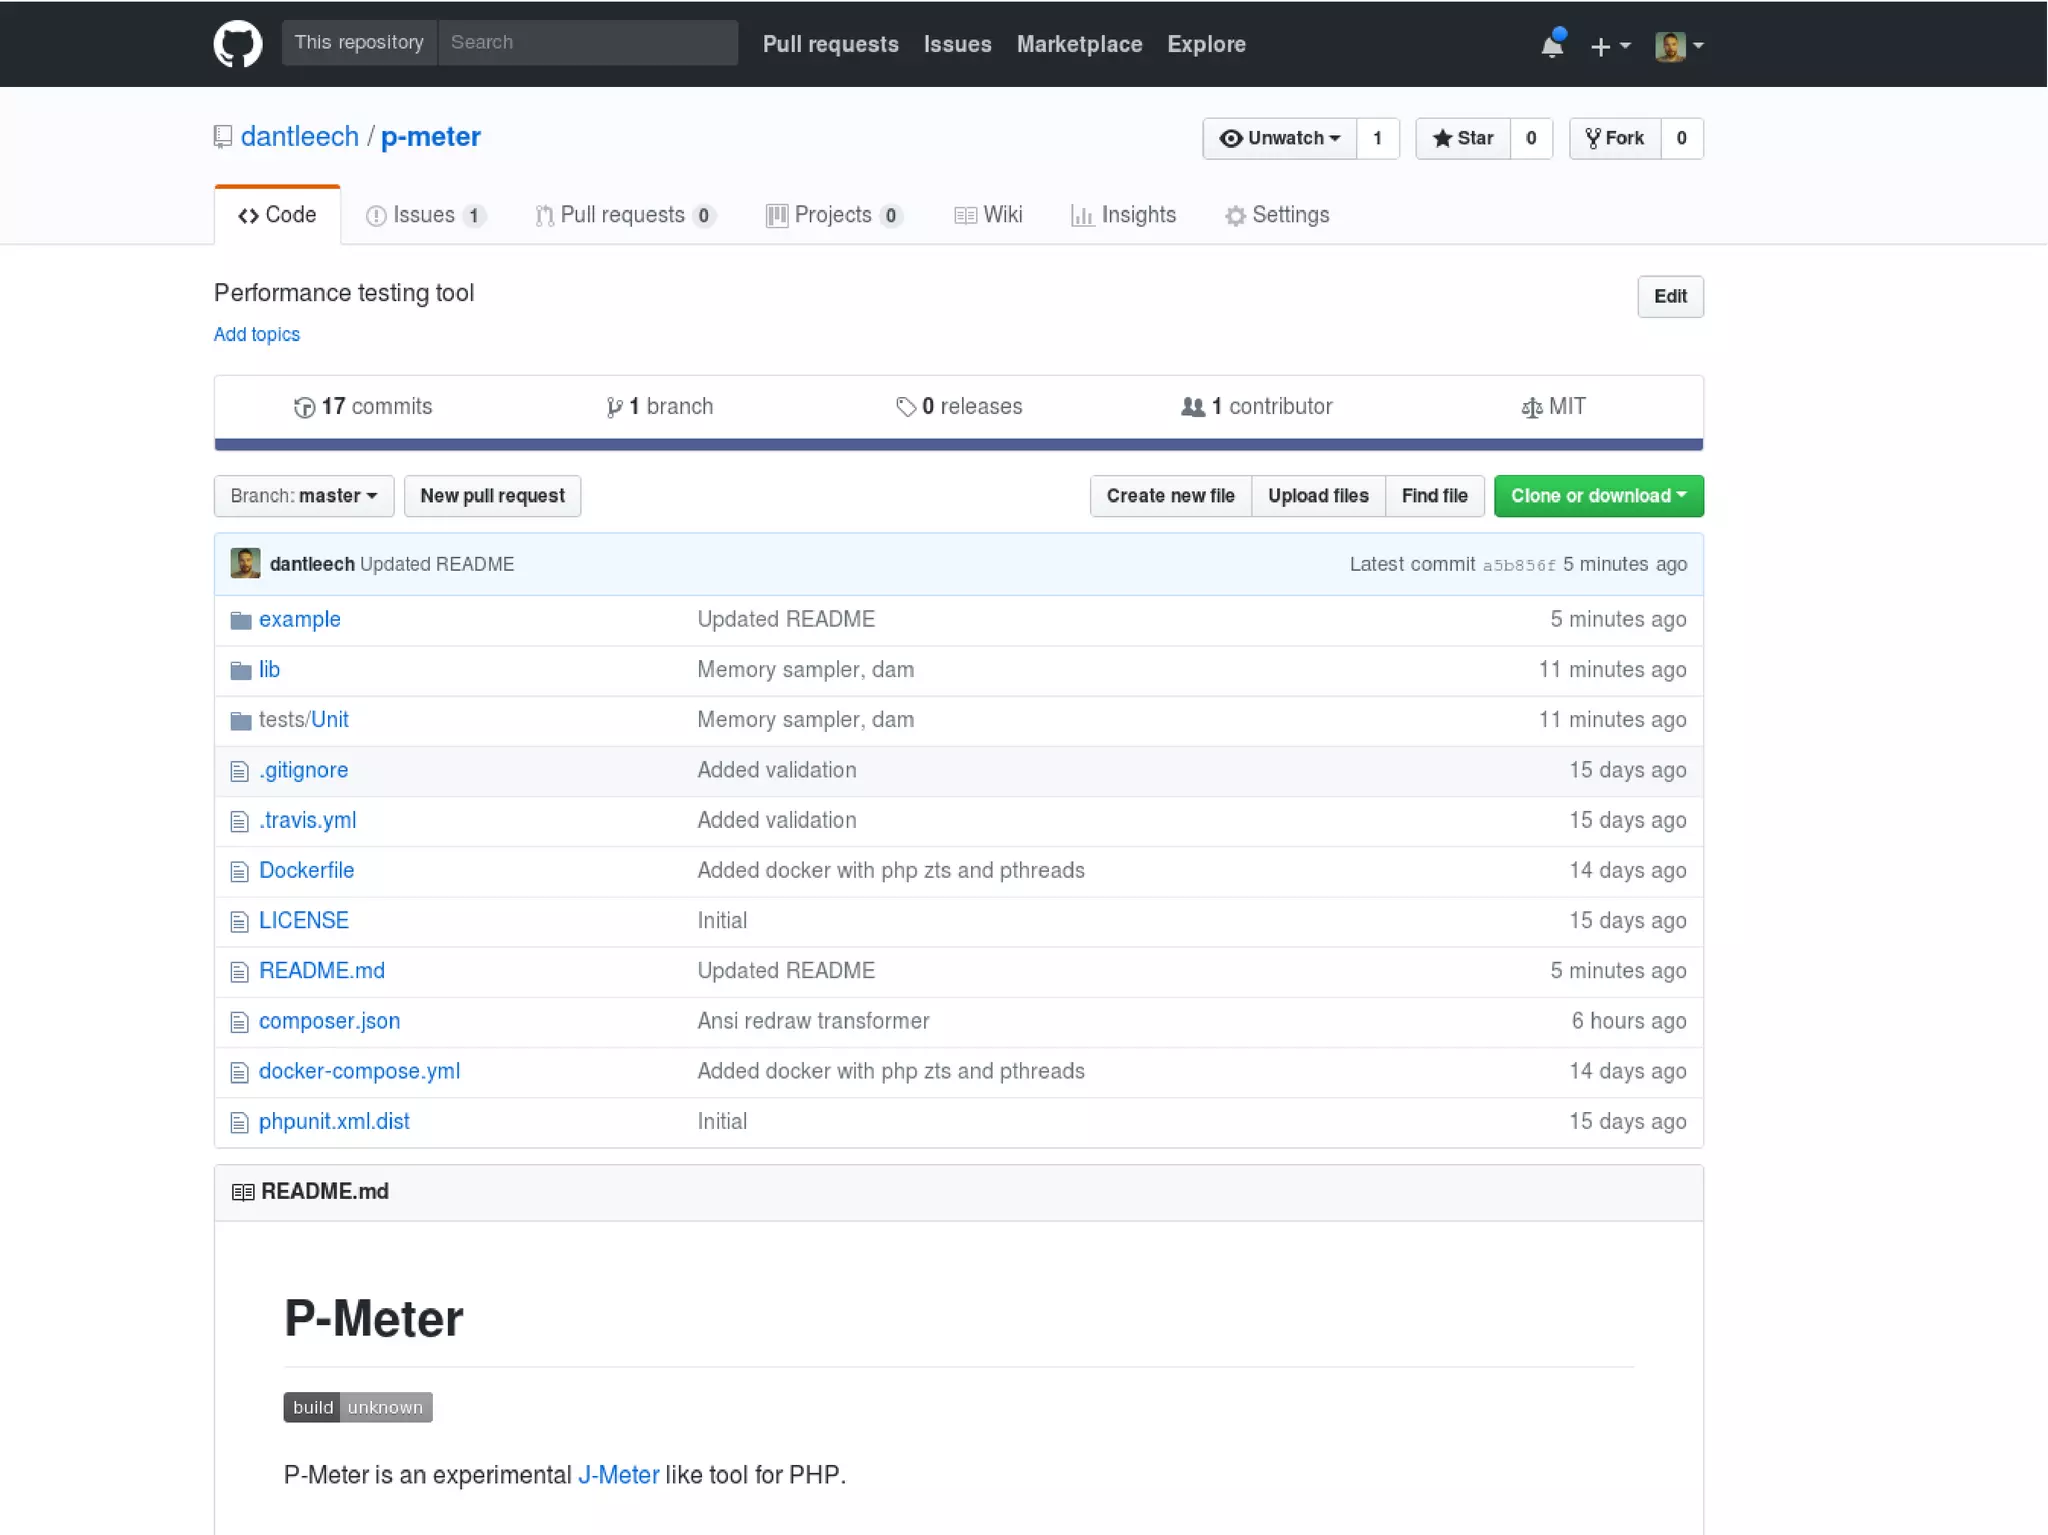
Task: Click the Add topics link
Action: pyautogui.click(x=257, y=334)
